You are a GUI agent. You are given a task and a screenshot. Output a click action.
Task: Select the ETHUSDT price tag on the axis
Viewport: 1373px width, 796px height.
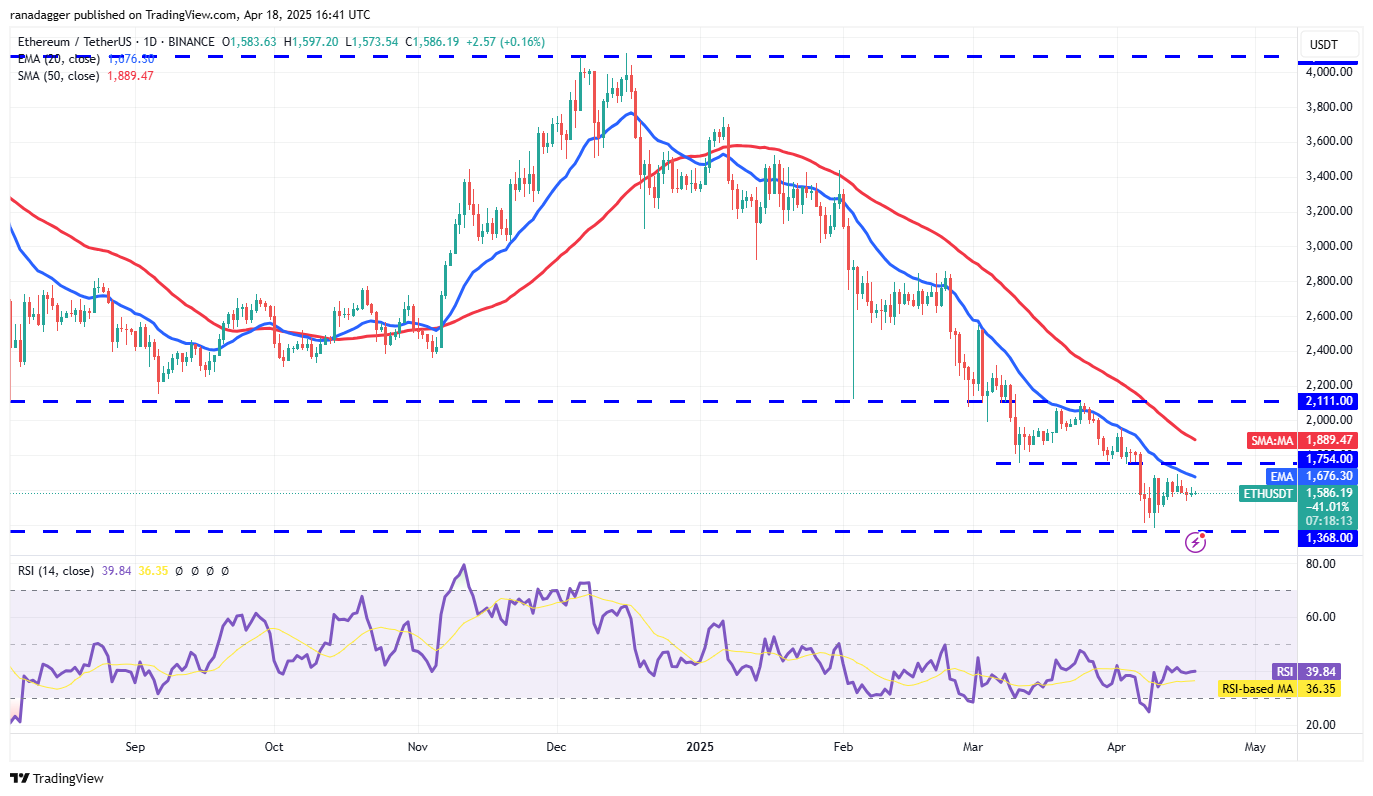[x=1267, y=494]
